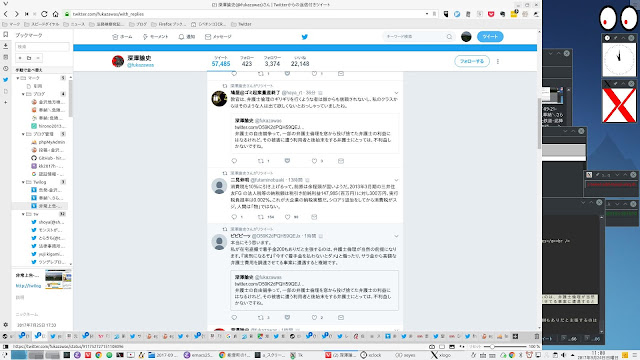The width and height of the screenshot is (640, 360).
Task: Open the @fukazawas profile handle link
Action: point(140,65)
